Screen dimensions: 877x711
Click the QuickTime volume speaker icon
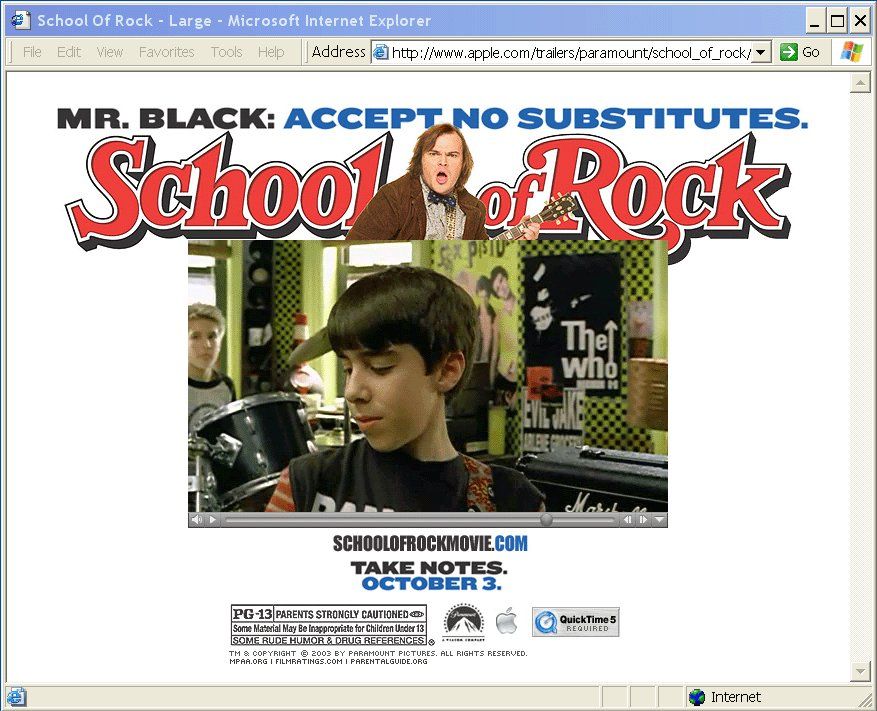pos(196,520)
